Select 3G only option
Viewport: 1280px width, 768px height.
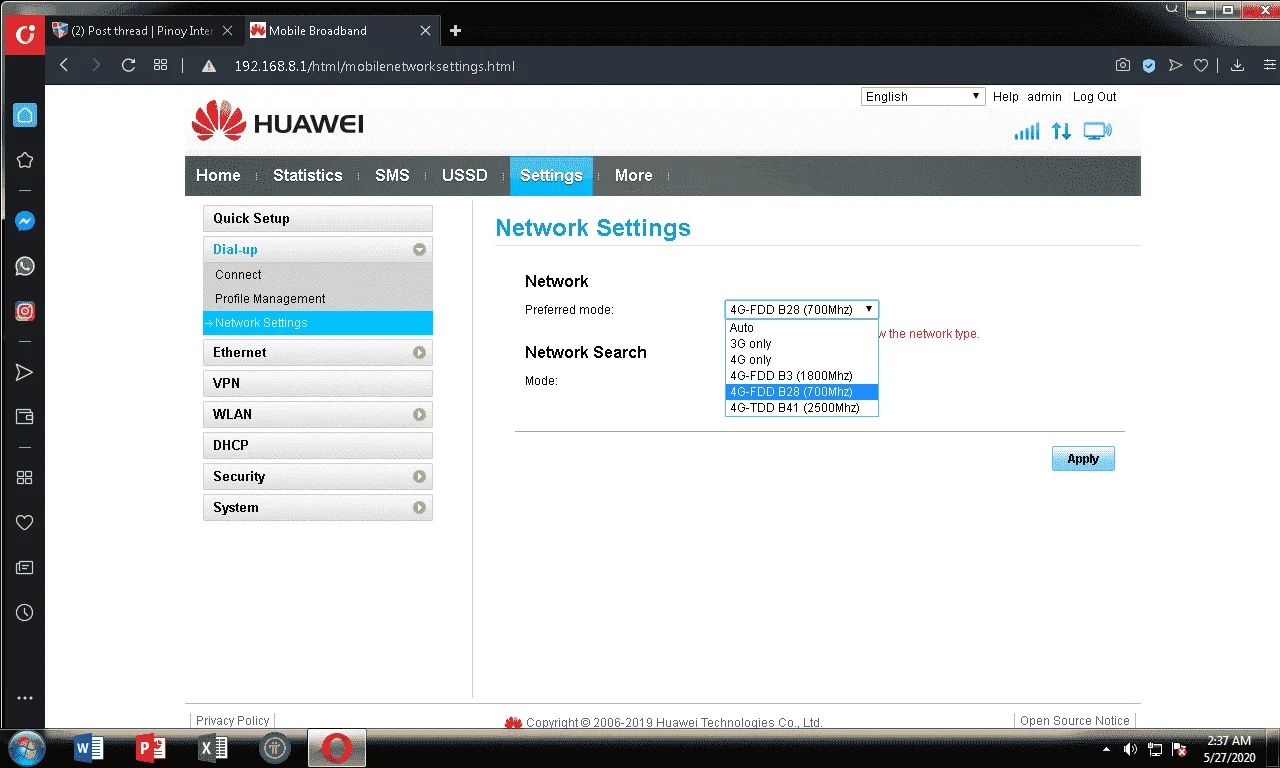tap(802, 344)
